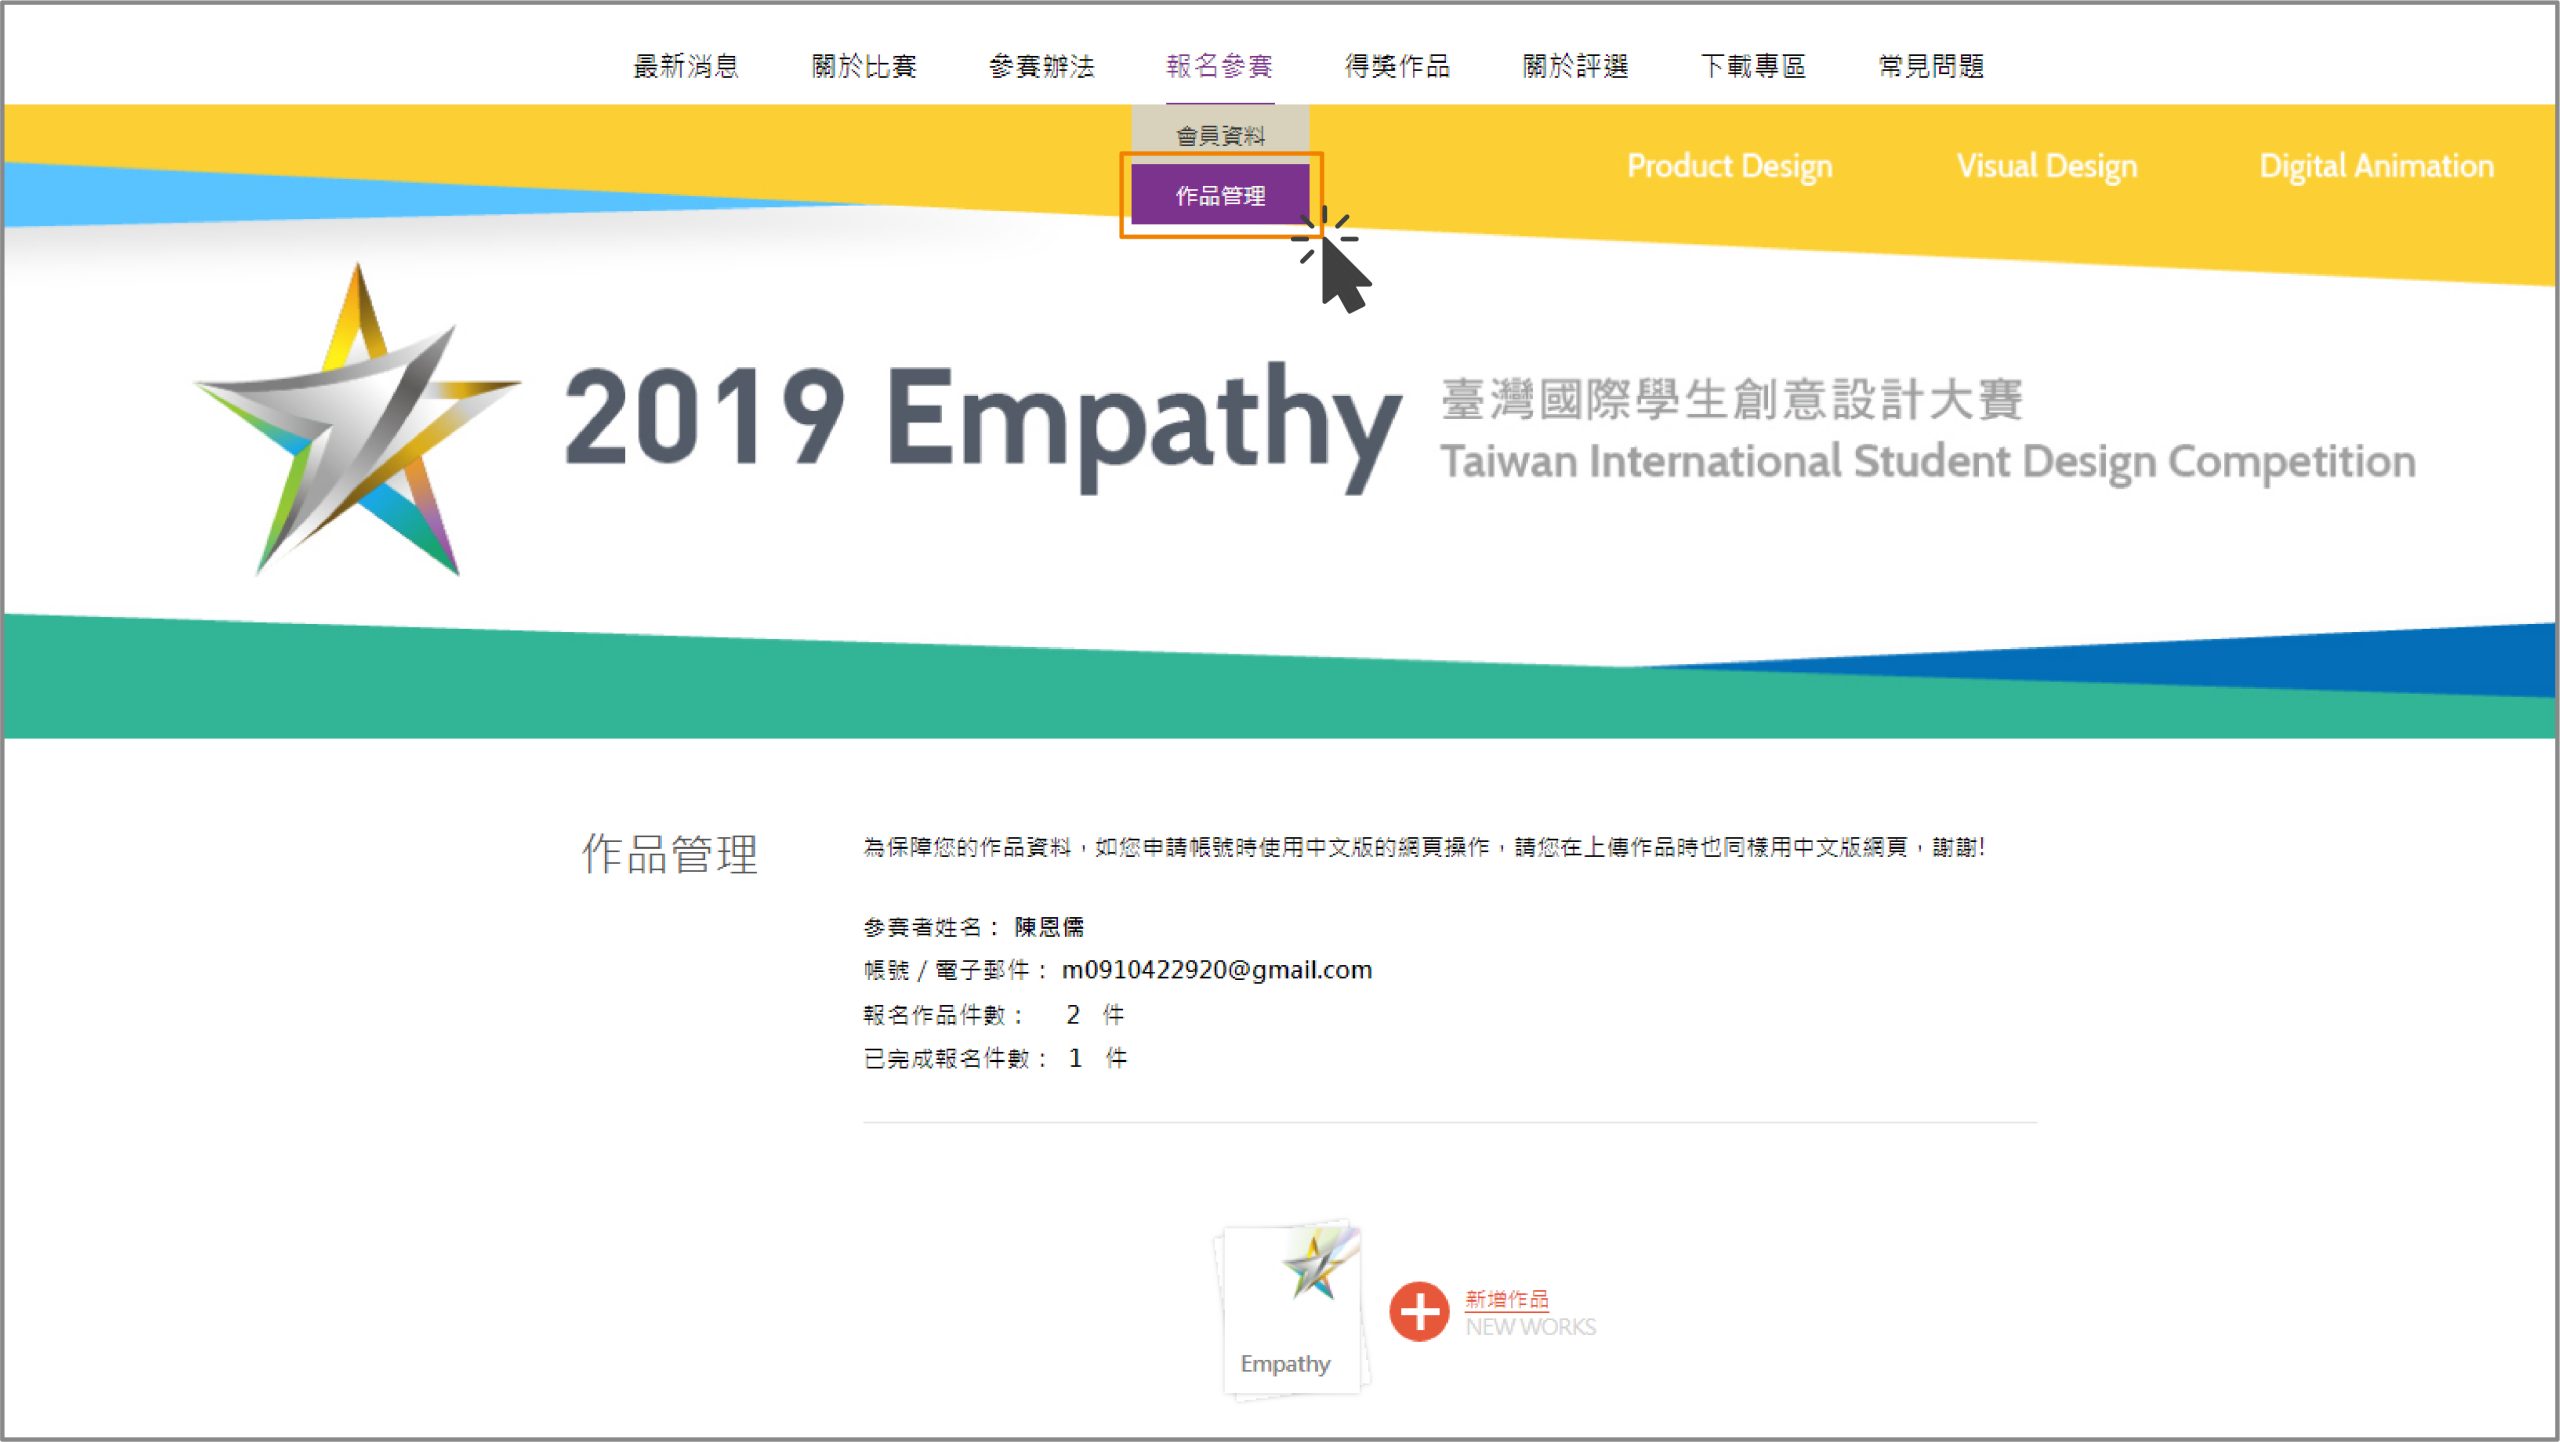The height and width of the screenshot is (1442, 2560).
Task: Click the Taiwan International Student Design Competition text
Action: point(1927,462)
